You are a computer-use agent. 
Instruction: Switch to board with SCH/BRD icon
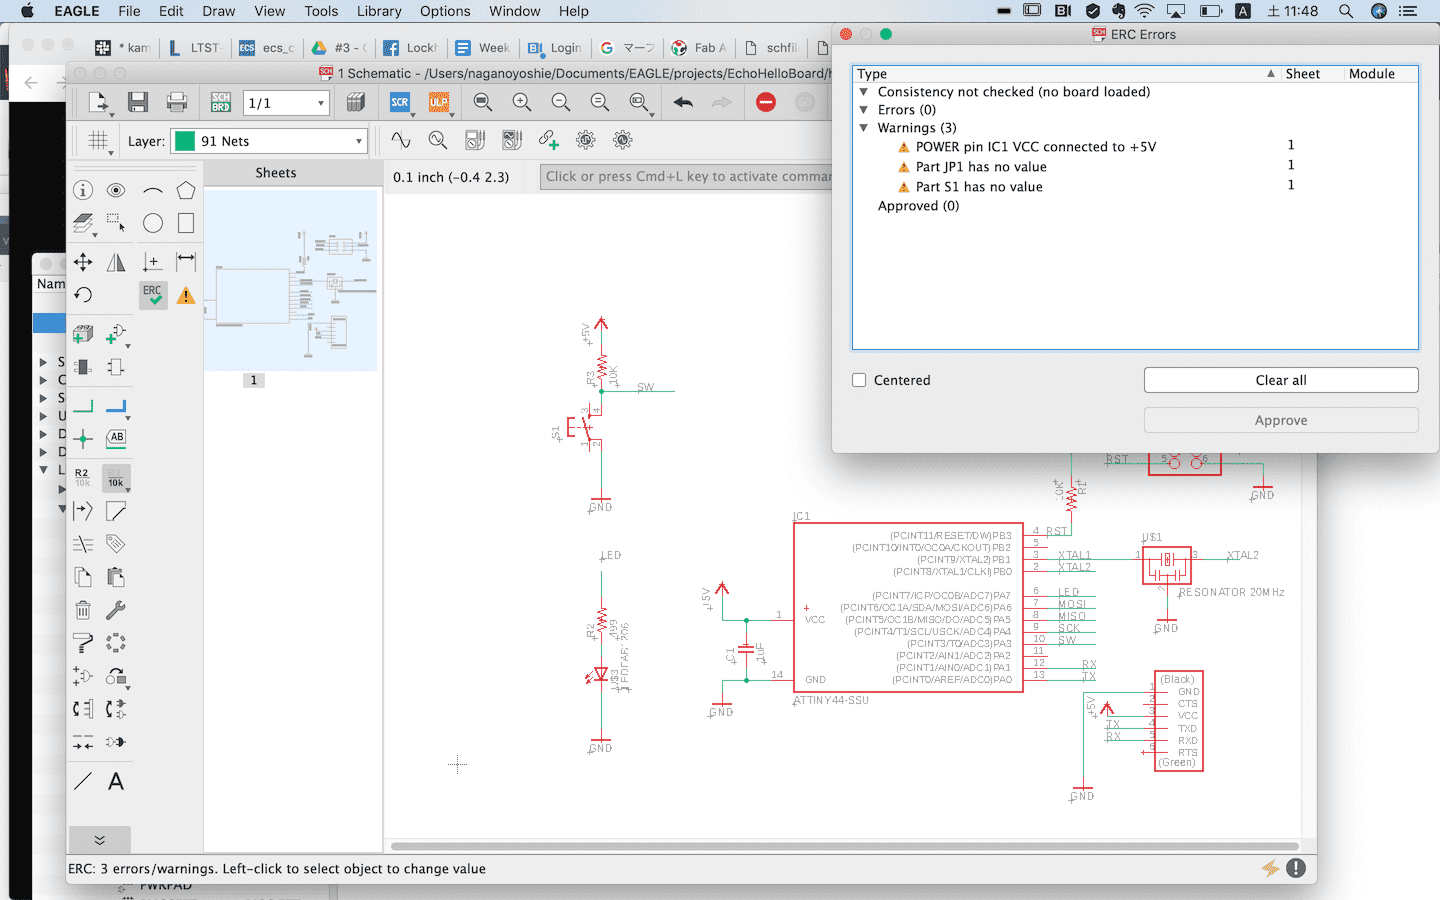[x=221, y=102]
